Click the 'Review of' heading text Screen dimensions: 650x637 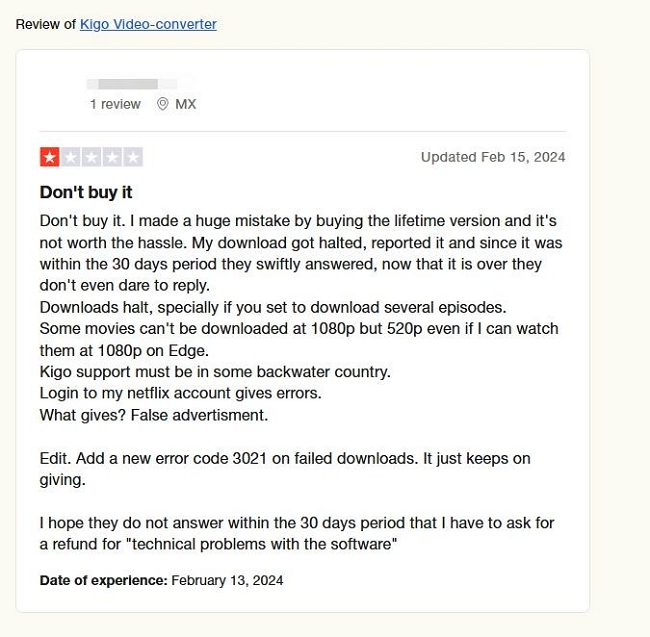(x=46, y=24)
